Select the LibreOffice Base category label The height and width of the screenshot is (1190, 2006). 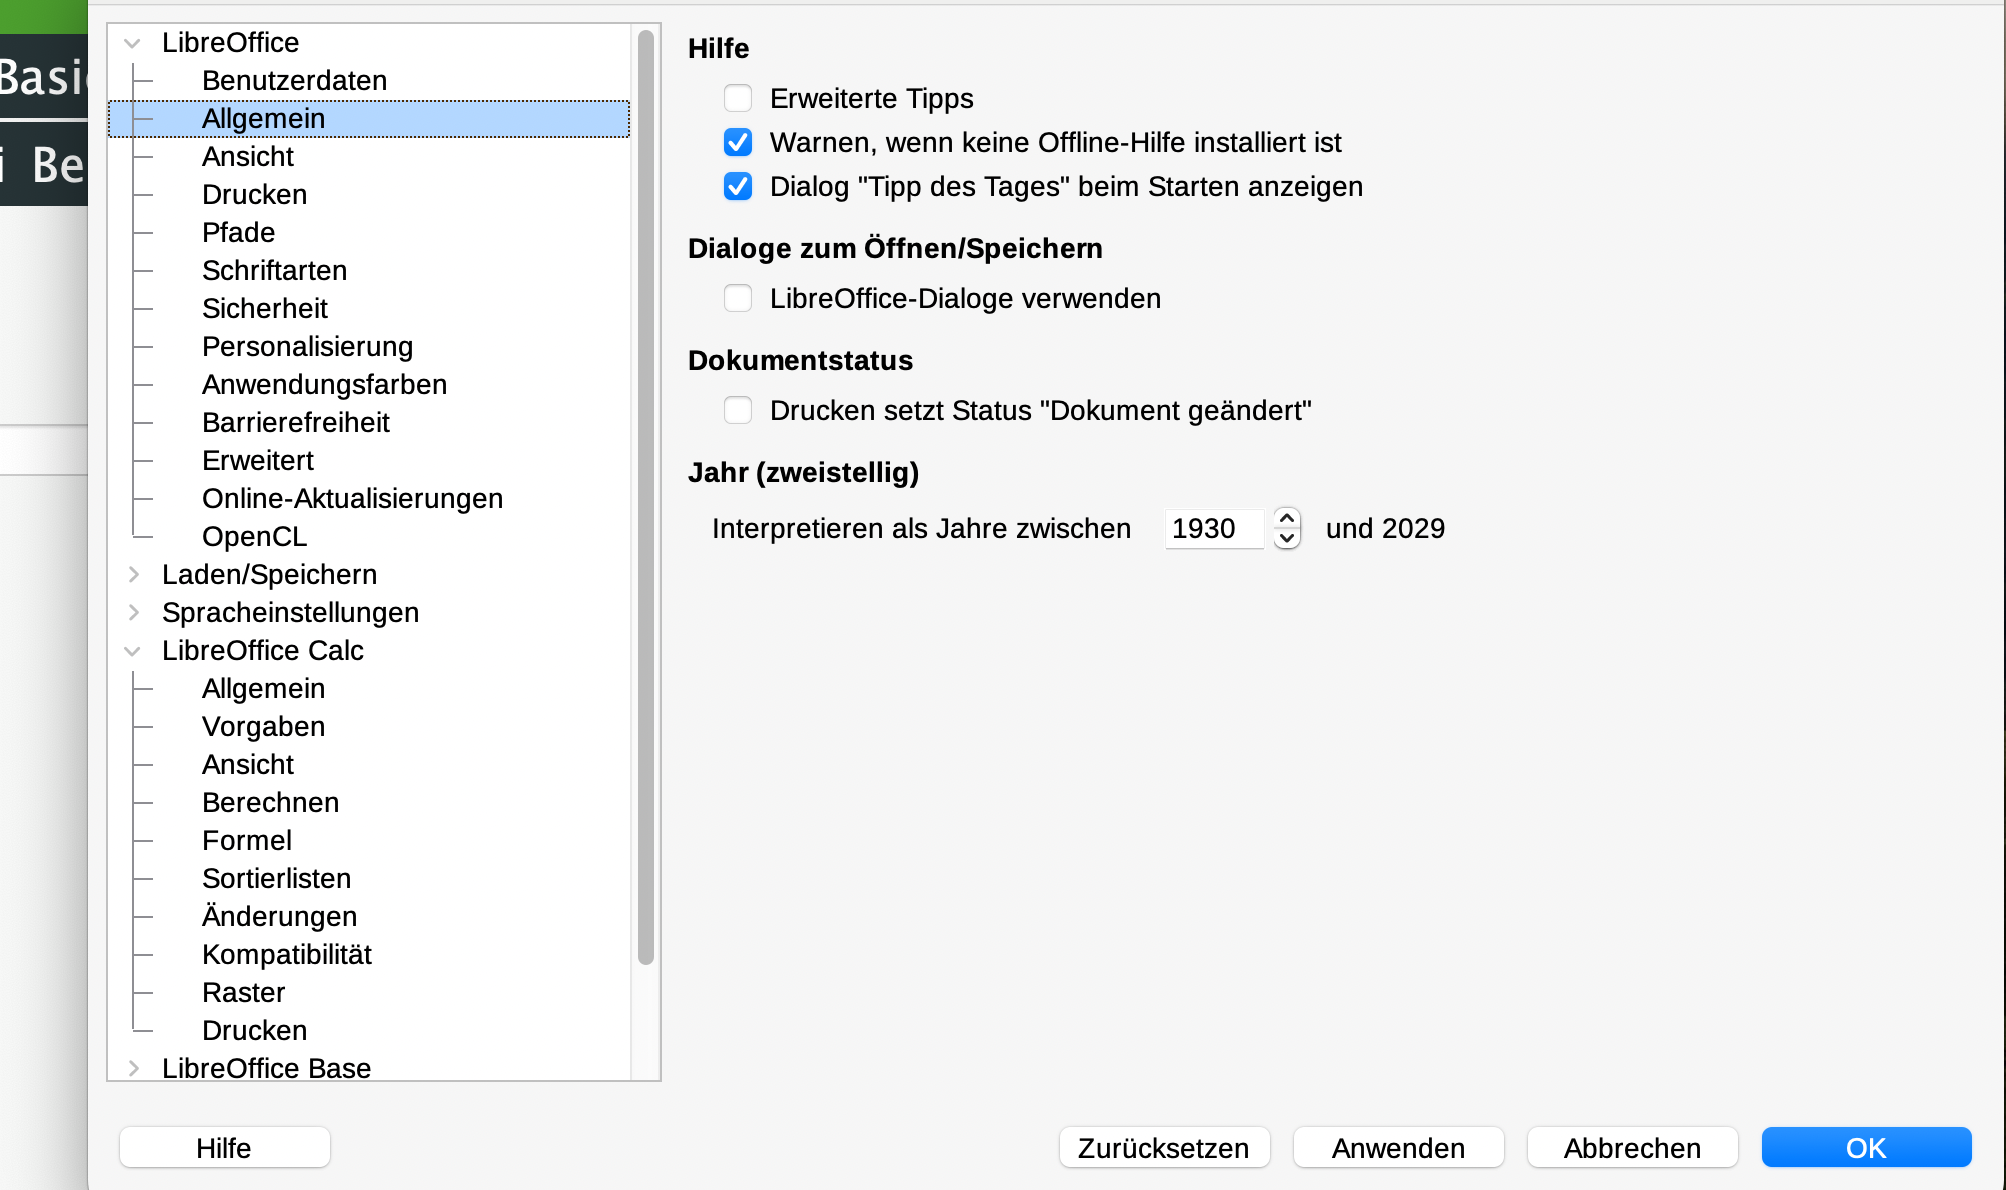(x=266, y=1068)
